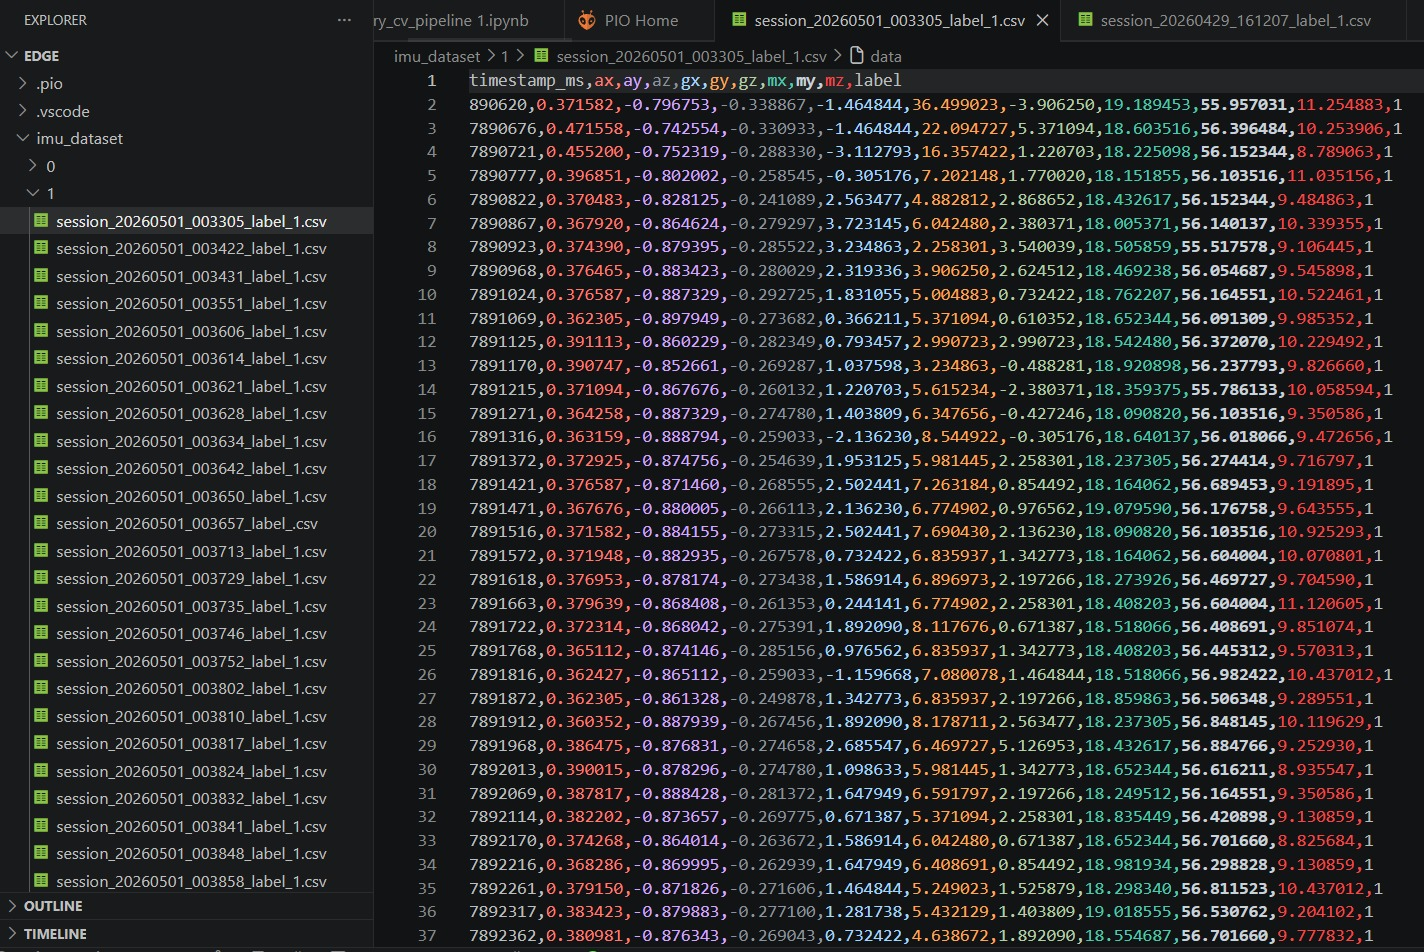Click the CSV icon in breadcrumb
Image resolution: width=1424 pixels, height=952 pixels.
[x=541, y=57]
